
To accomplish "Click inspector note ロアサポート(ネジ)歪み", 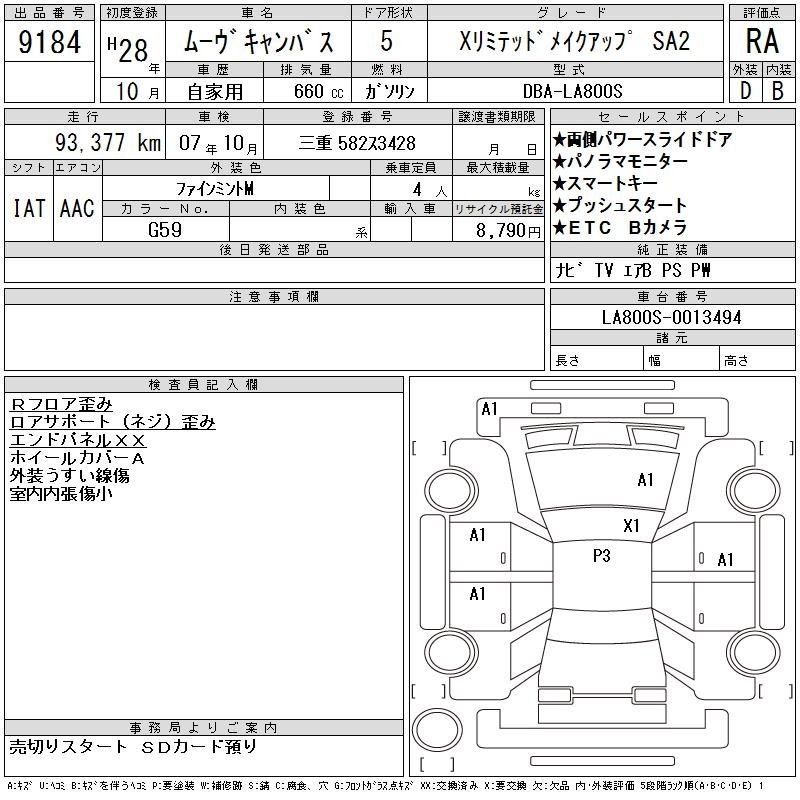I will click(113, 422).
